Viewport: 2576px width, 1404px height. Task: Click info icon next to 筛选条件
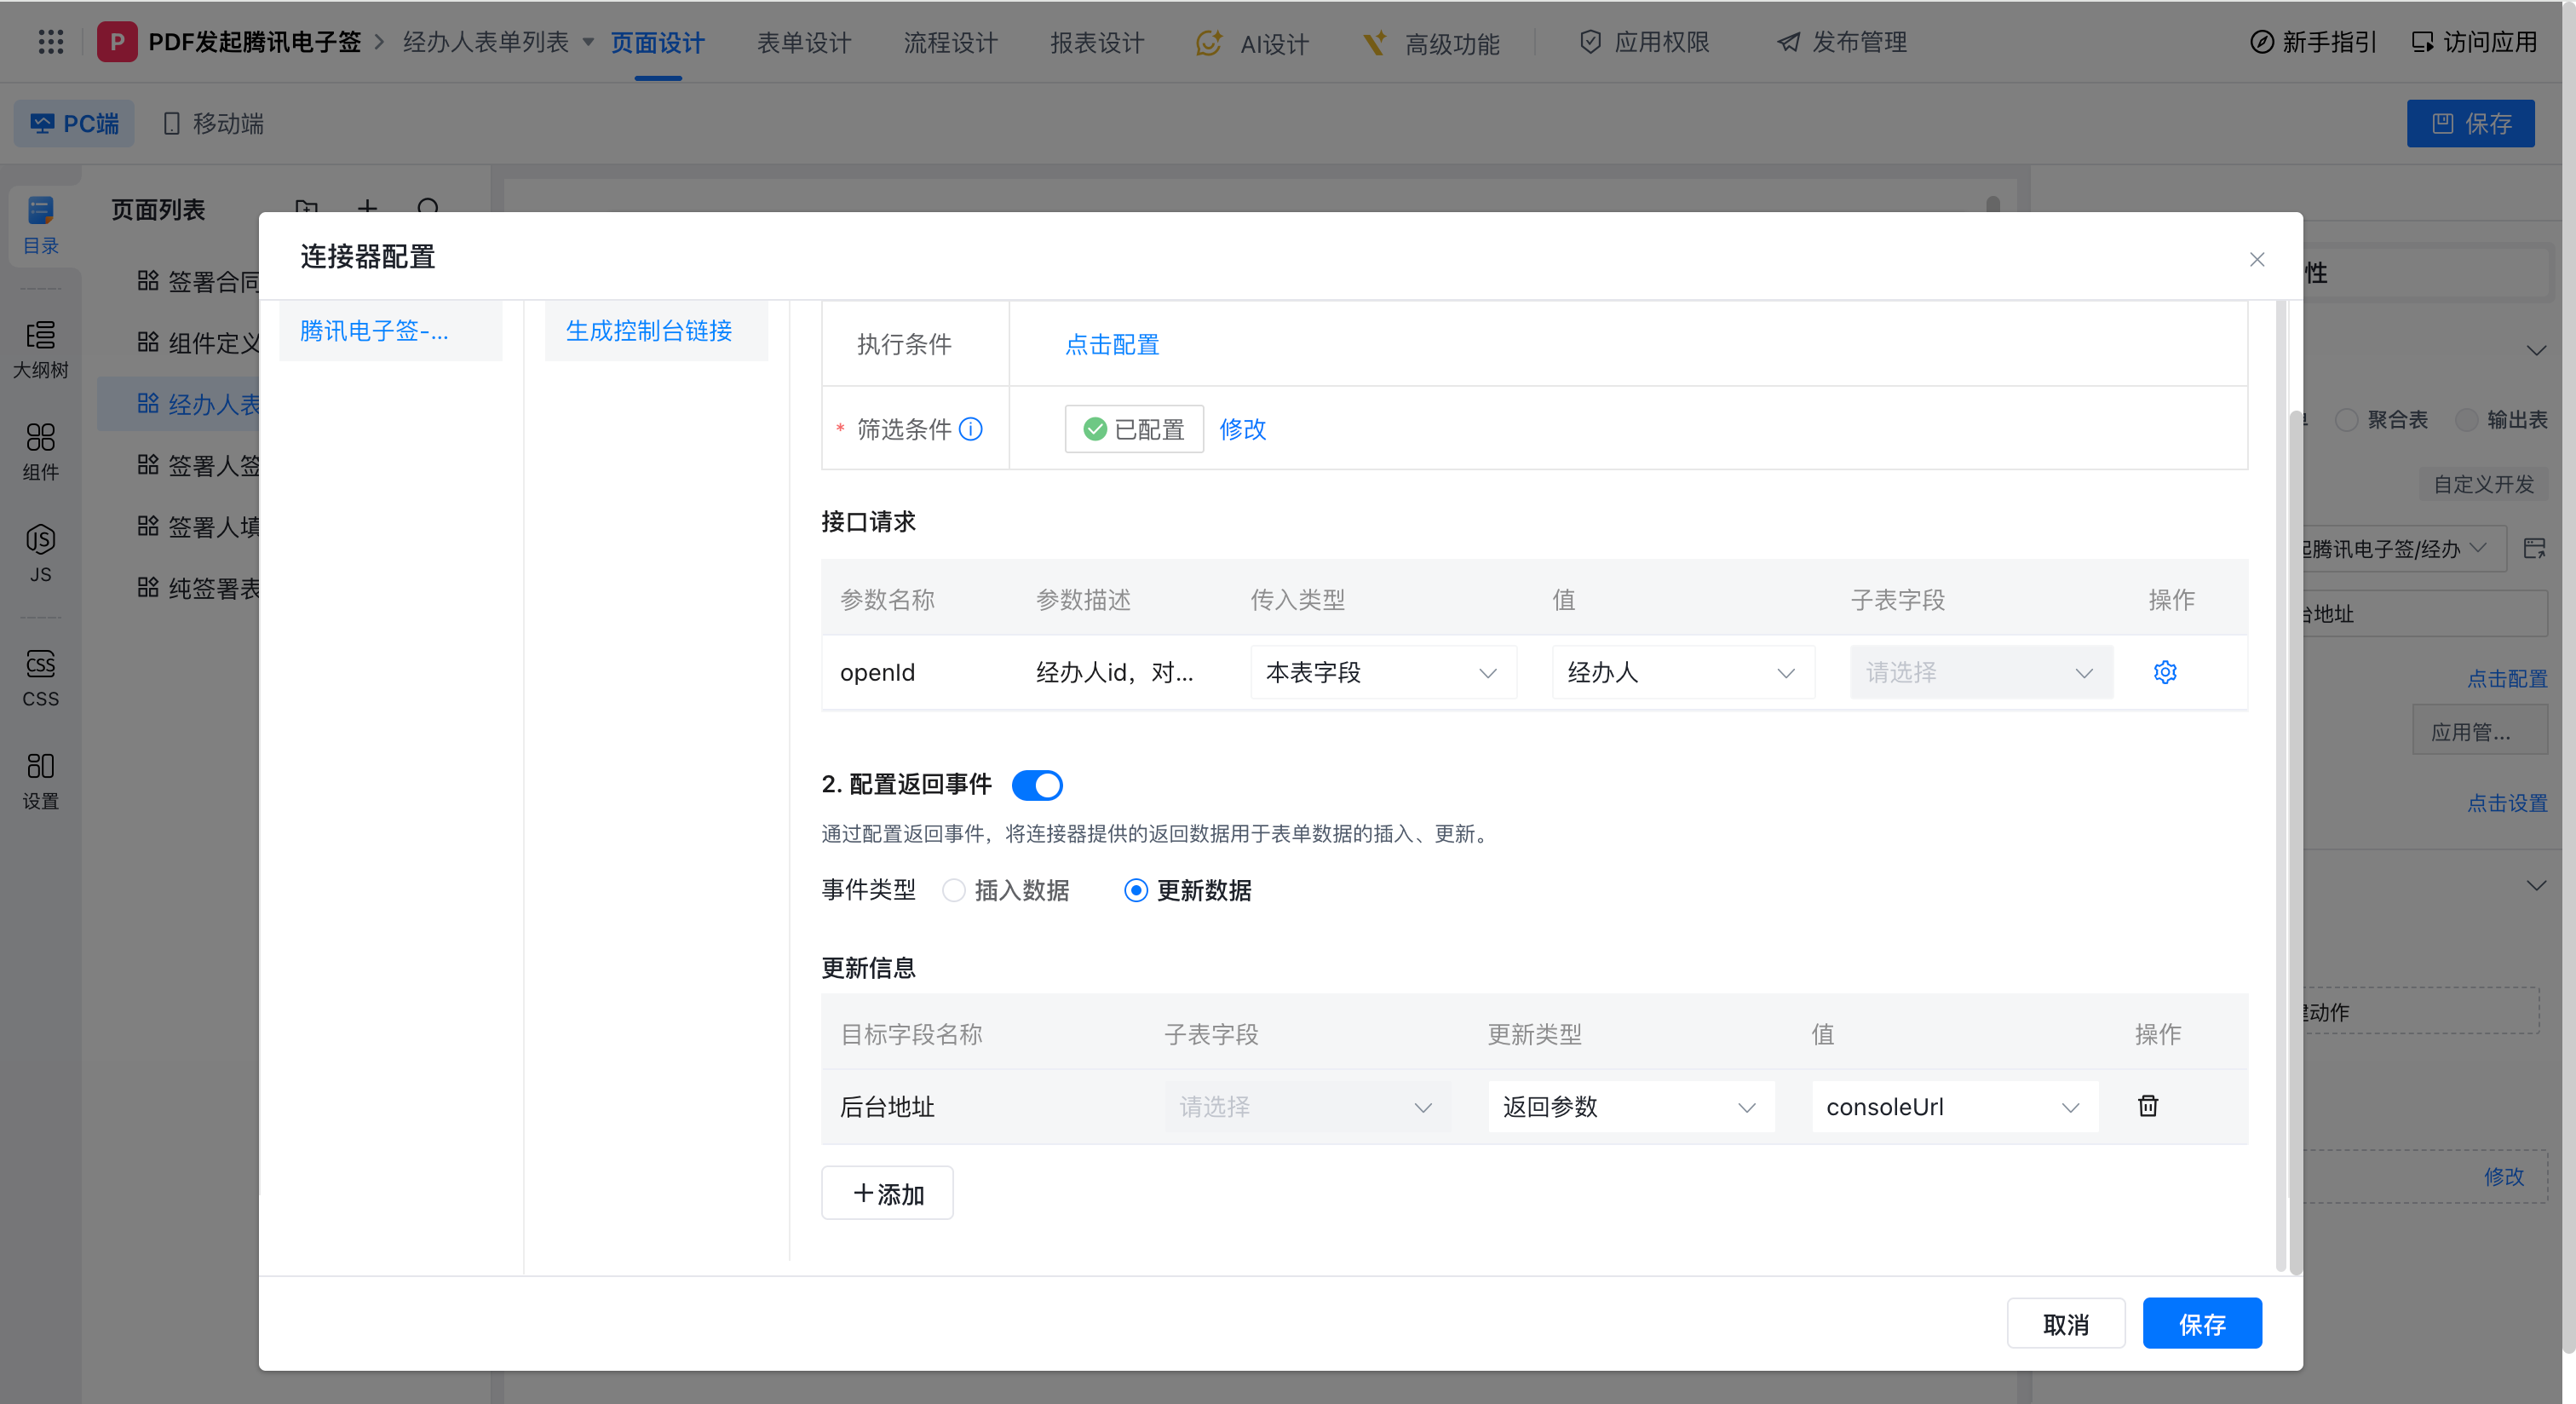point(970,429)
